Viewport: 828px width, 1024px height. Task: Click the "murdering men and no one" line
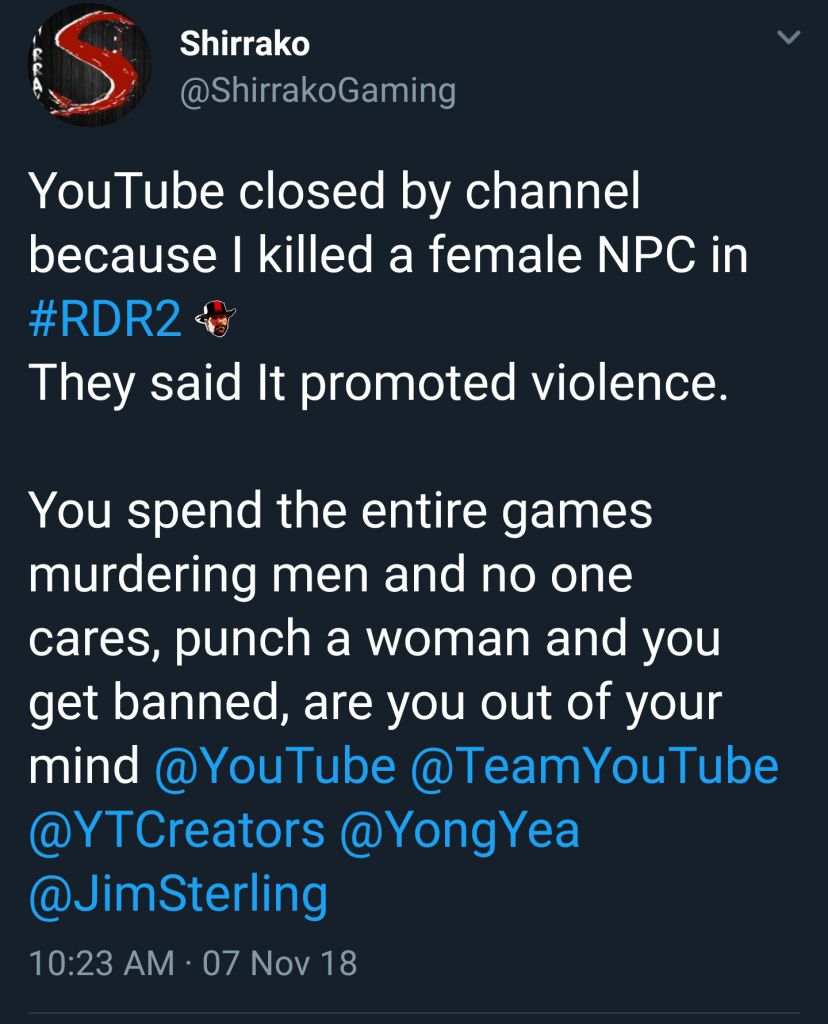(x=330, y=575)
